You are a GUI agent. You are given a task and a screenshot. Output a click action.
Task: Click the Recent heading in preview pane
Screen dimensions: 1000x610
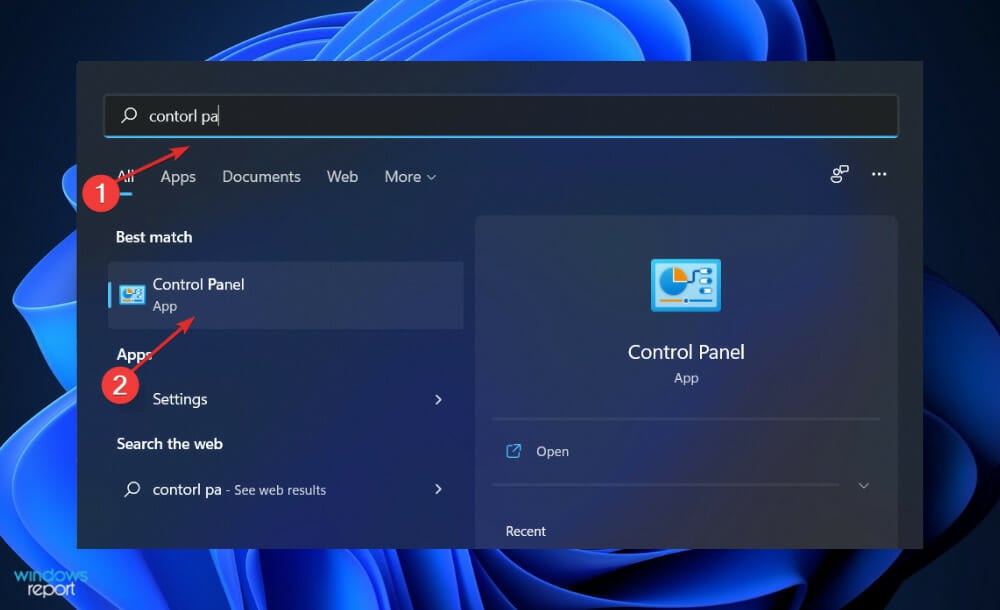526,531
